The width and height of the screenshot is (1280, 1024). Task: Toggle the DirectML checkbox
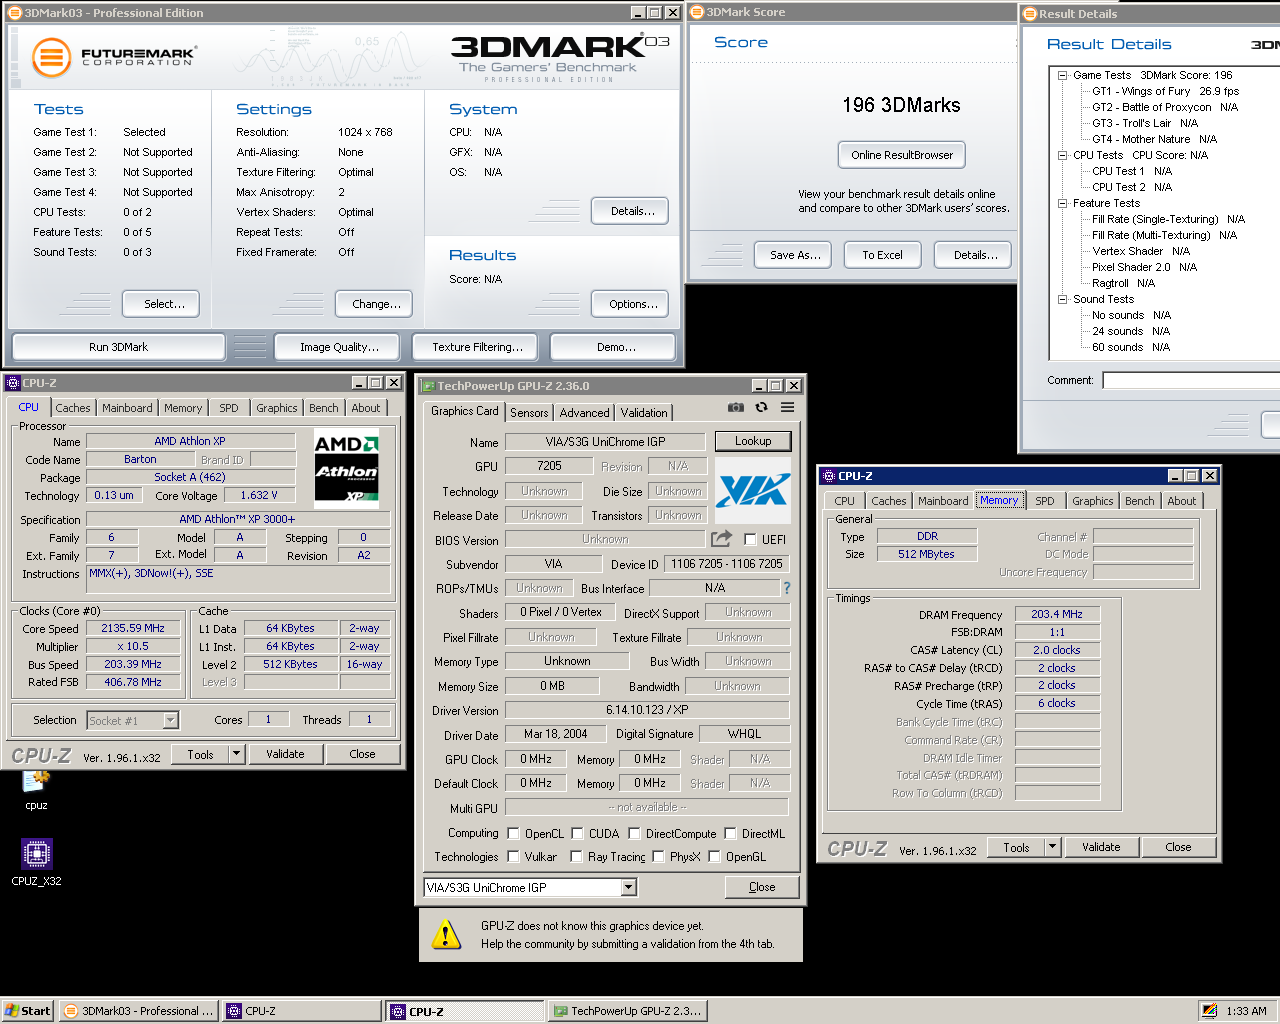(730, 833)
